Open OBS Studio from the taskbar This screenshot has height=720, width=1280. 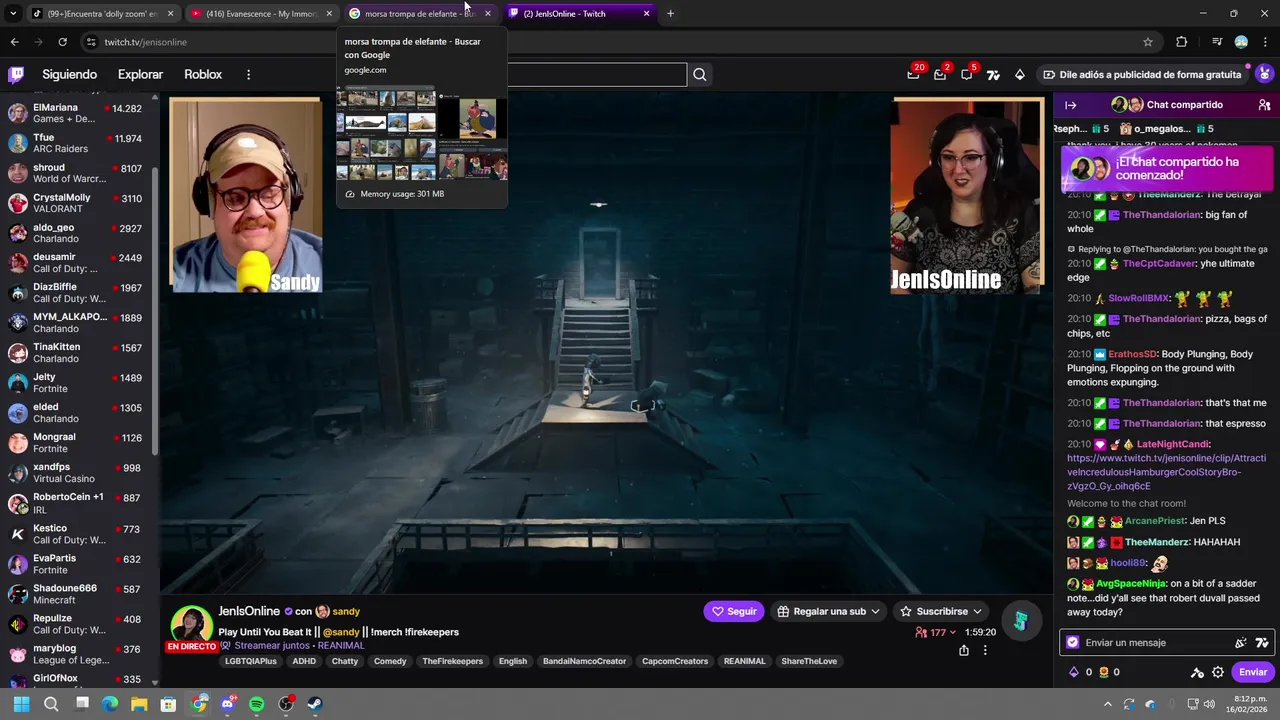click(x=286, y=704)
